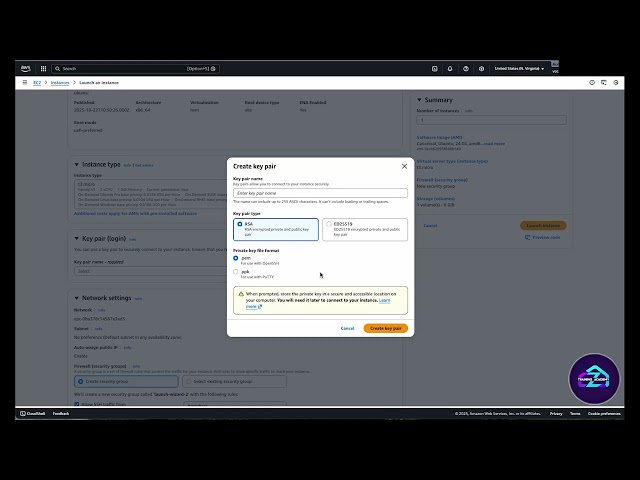The height and width of the screenshot is (480, 640).
Task: Open the key pair name Select dropdown
Action: 150,271
